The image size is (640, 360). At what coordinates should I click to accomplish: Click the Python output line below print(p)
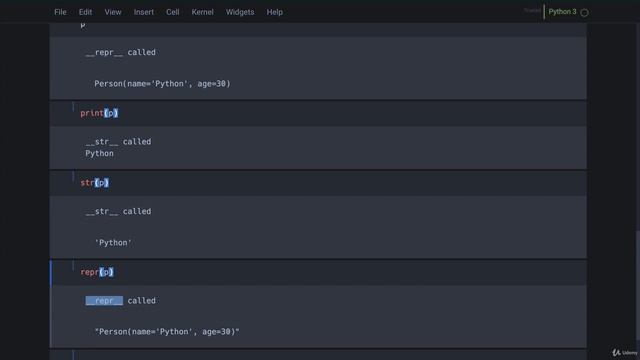[x=100, y=153]
